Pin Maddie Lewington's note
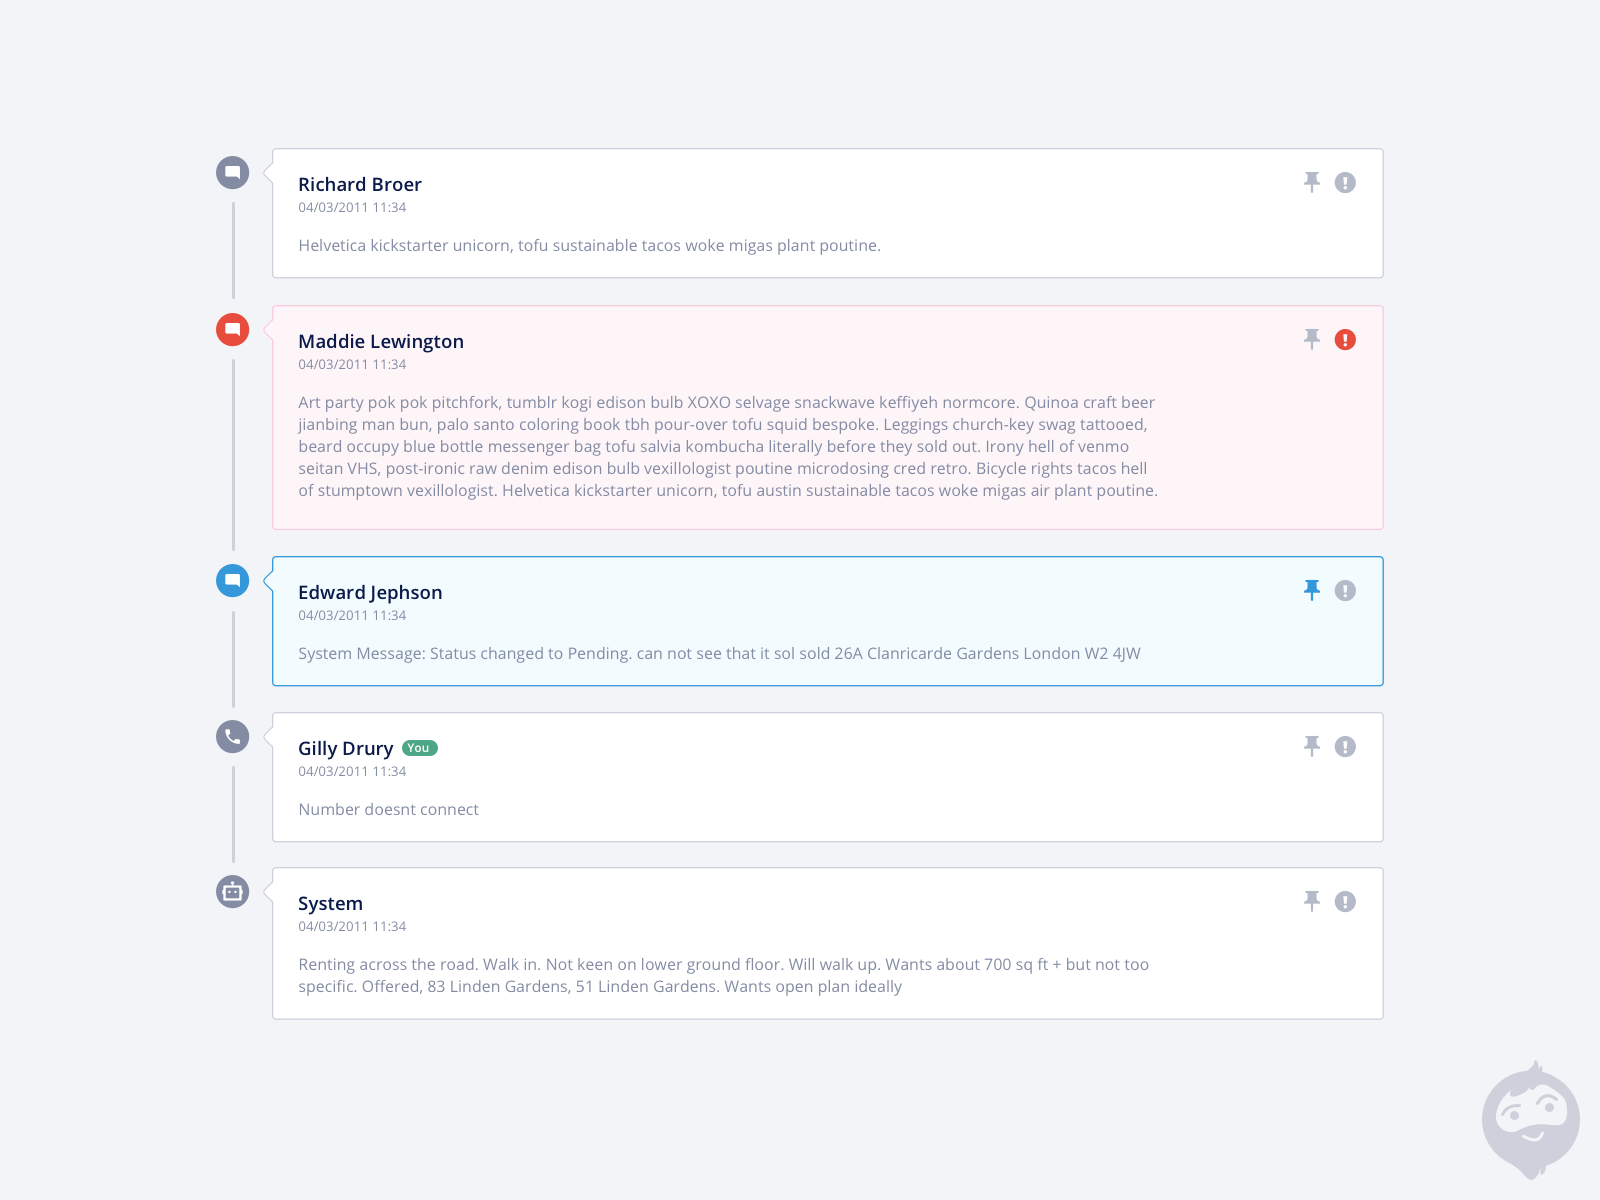1600x1200 pixels. 1312,339
